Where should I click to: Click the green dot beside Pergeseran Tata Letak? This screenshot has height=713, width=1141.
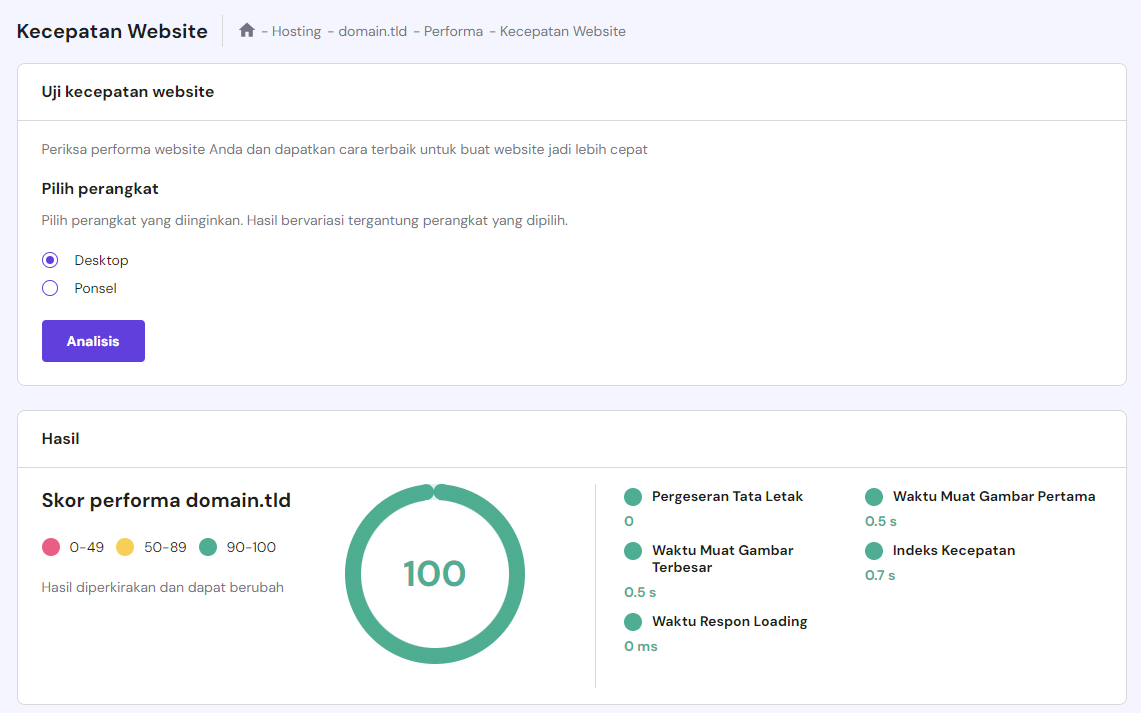click(632, 496)
